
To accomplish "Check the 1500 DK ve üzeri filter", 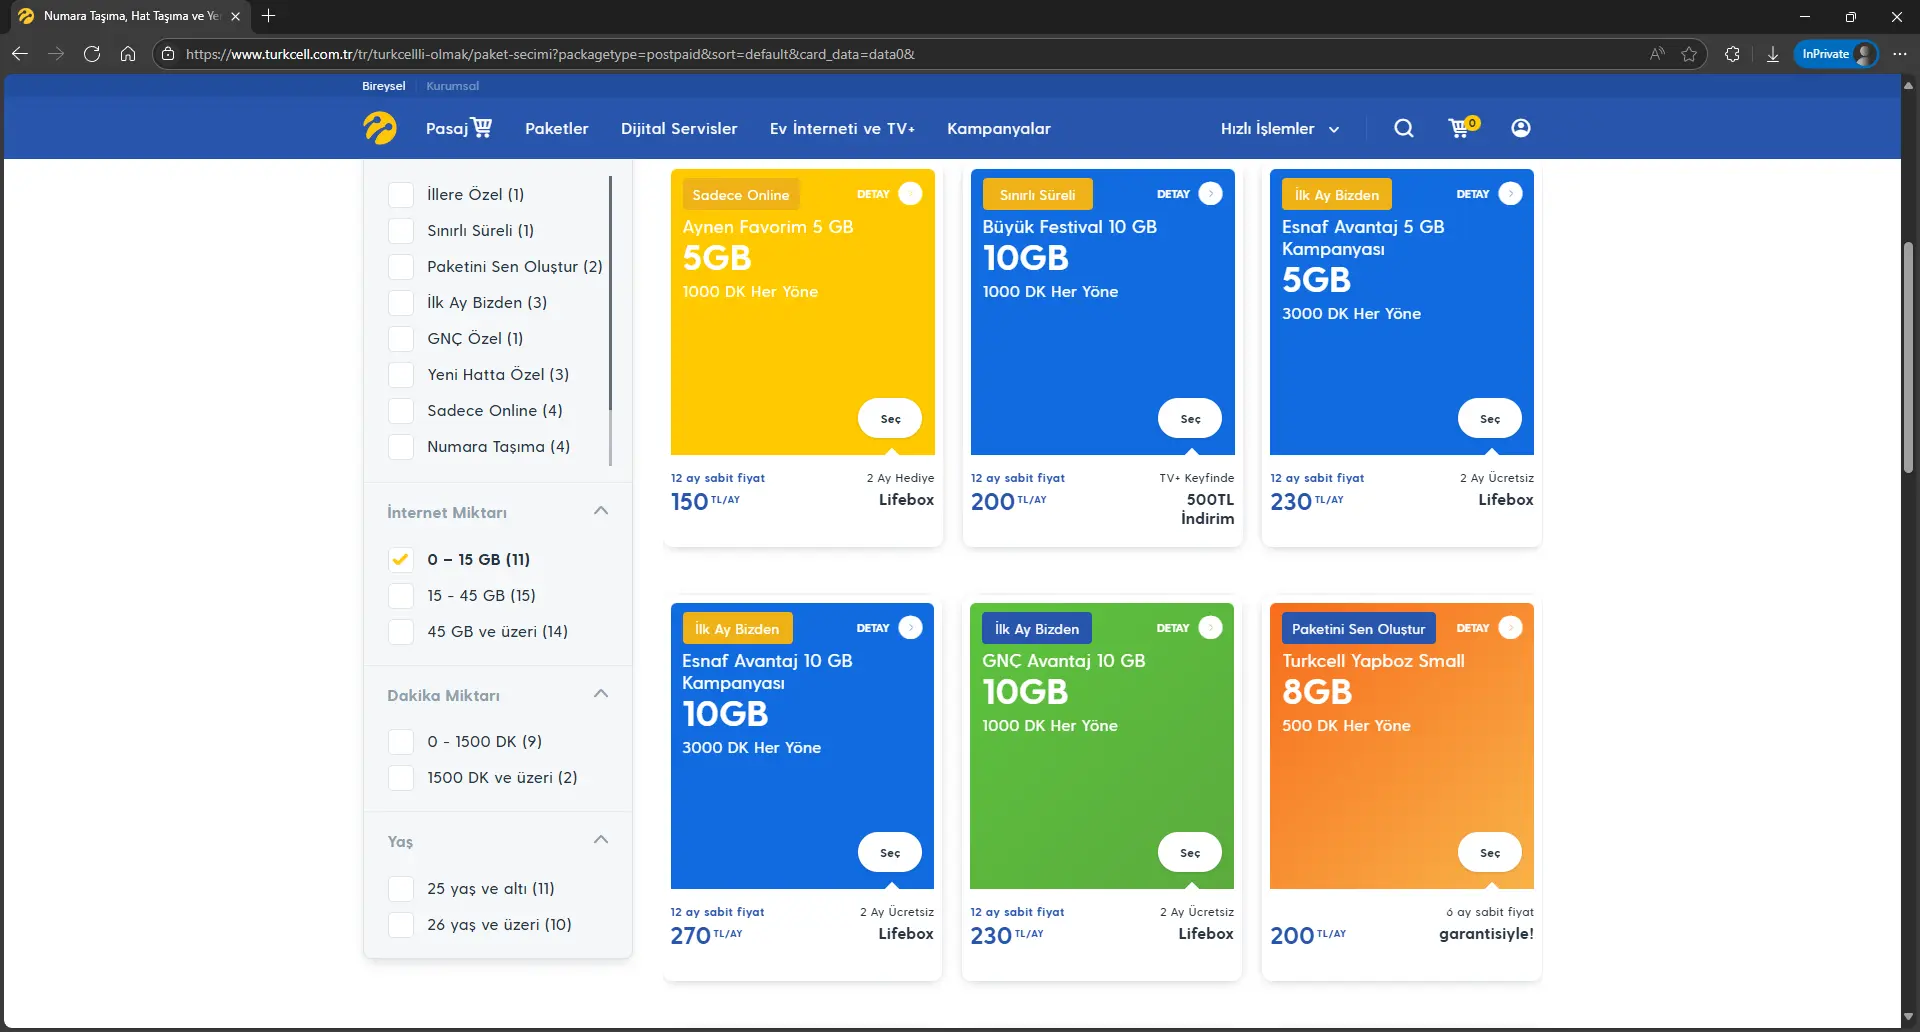I will pos(401,778).
